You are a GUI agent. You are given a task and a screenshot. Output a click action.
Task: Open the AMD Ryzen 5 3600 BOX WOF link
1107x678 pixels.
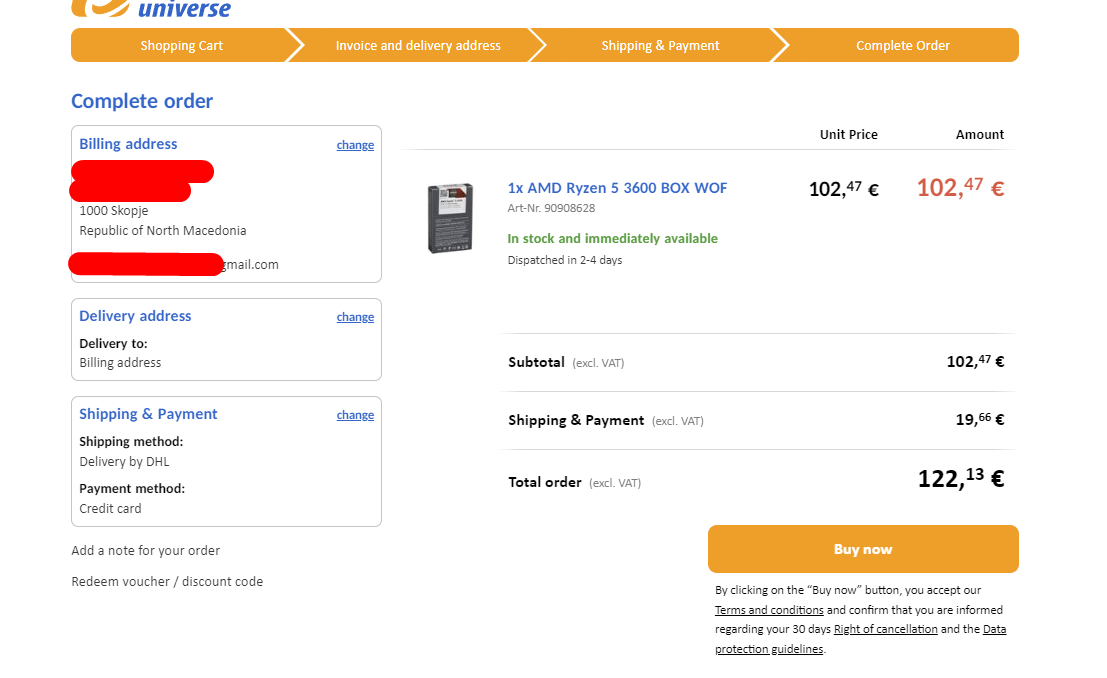click(617, 188)
